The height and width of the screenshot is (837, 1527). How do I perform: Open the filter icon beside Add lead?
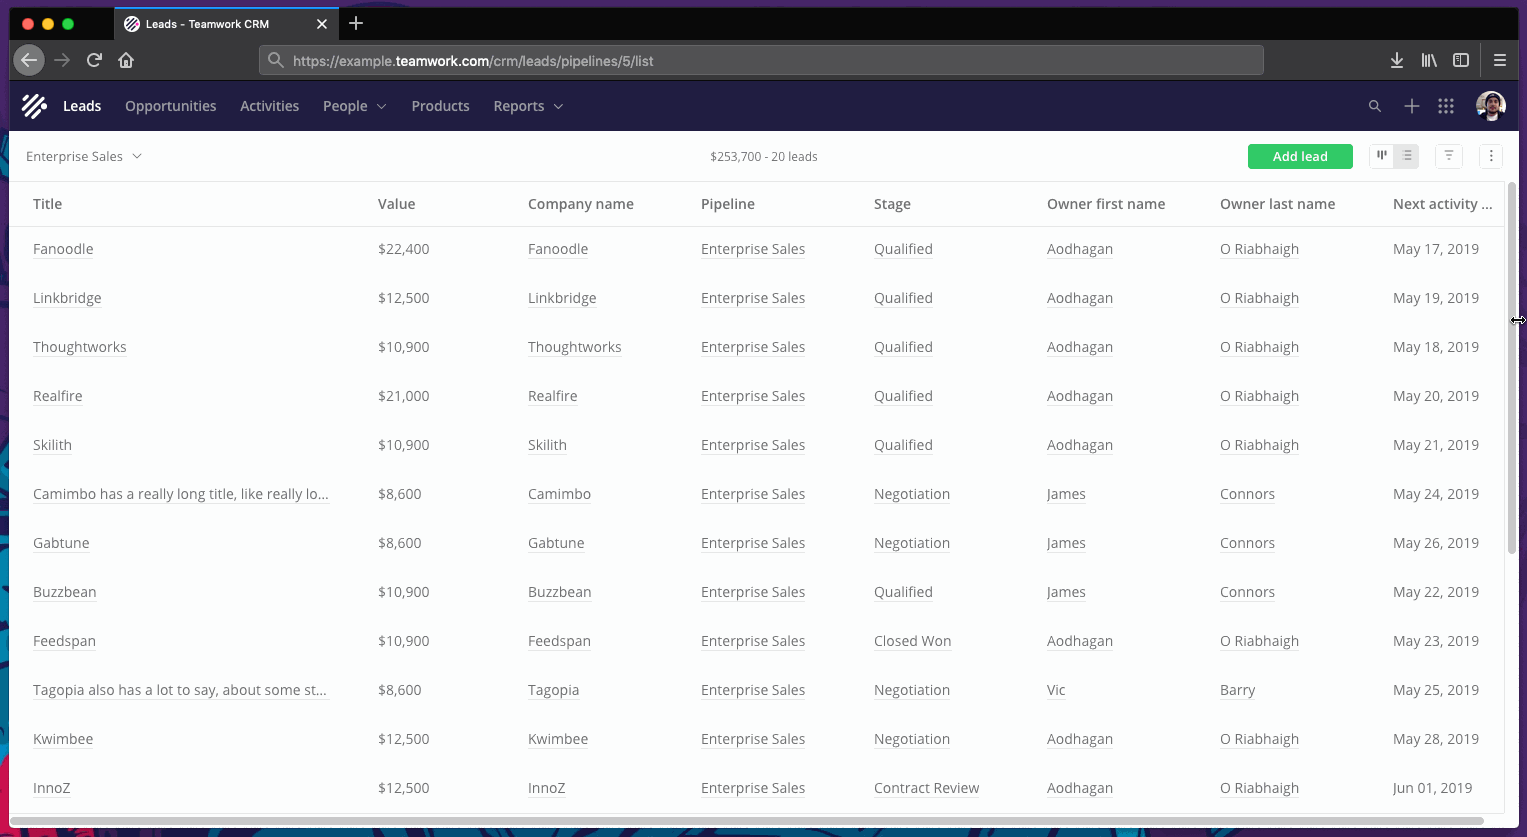(x=1448, y=156)
